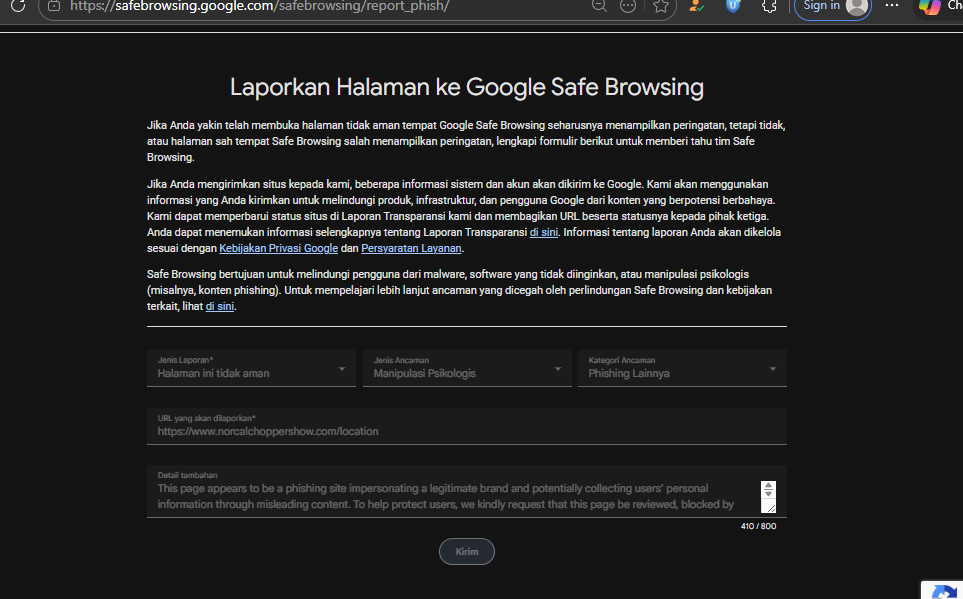Screen dimensions: 963x599
Task: Click the Kirim submit button
Action: (x=467, y=552)
